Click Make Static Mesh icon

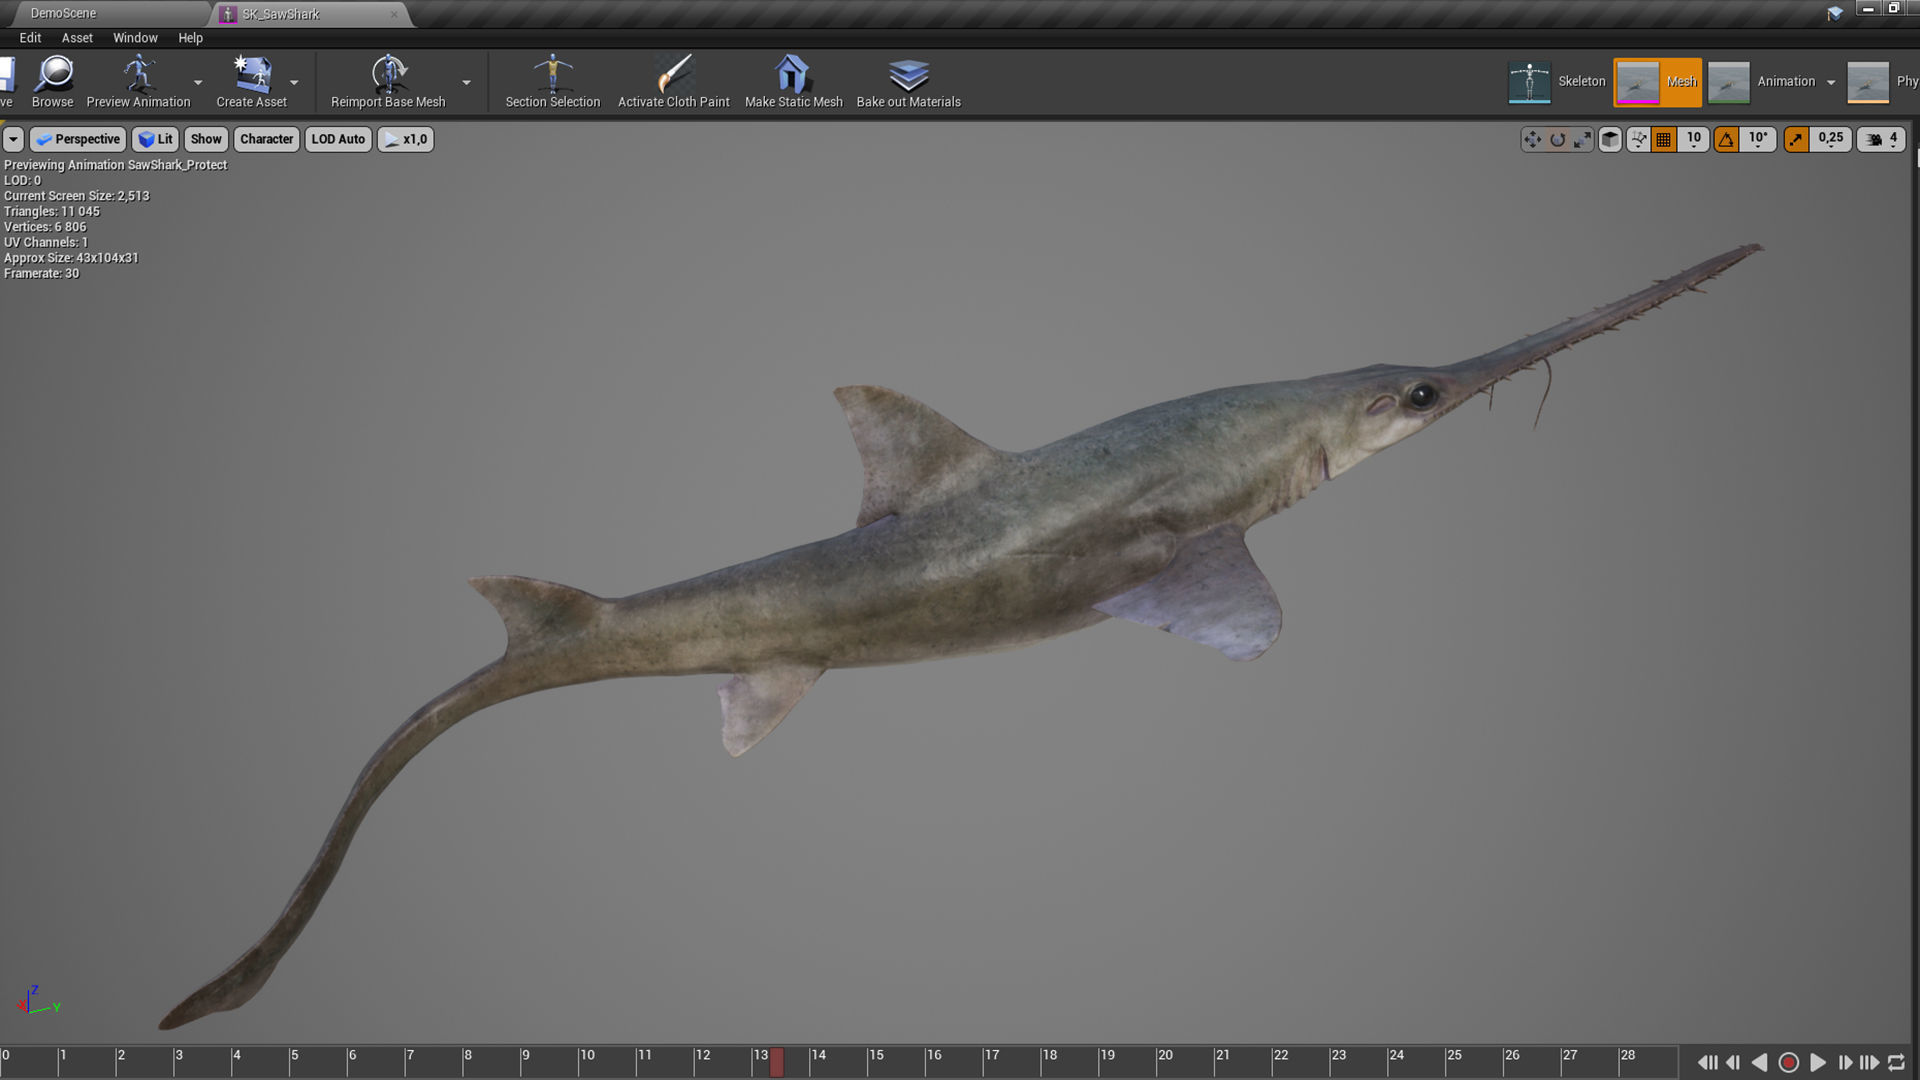793,75
